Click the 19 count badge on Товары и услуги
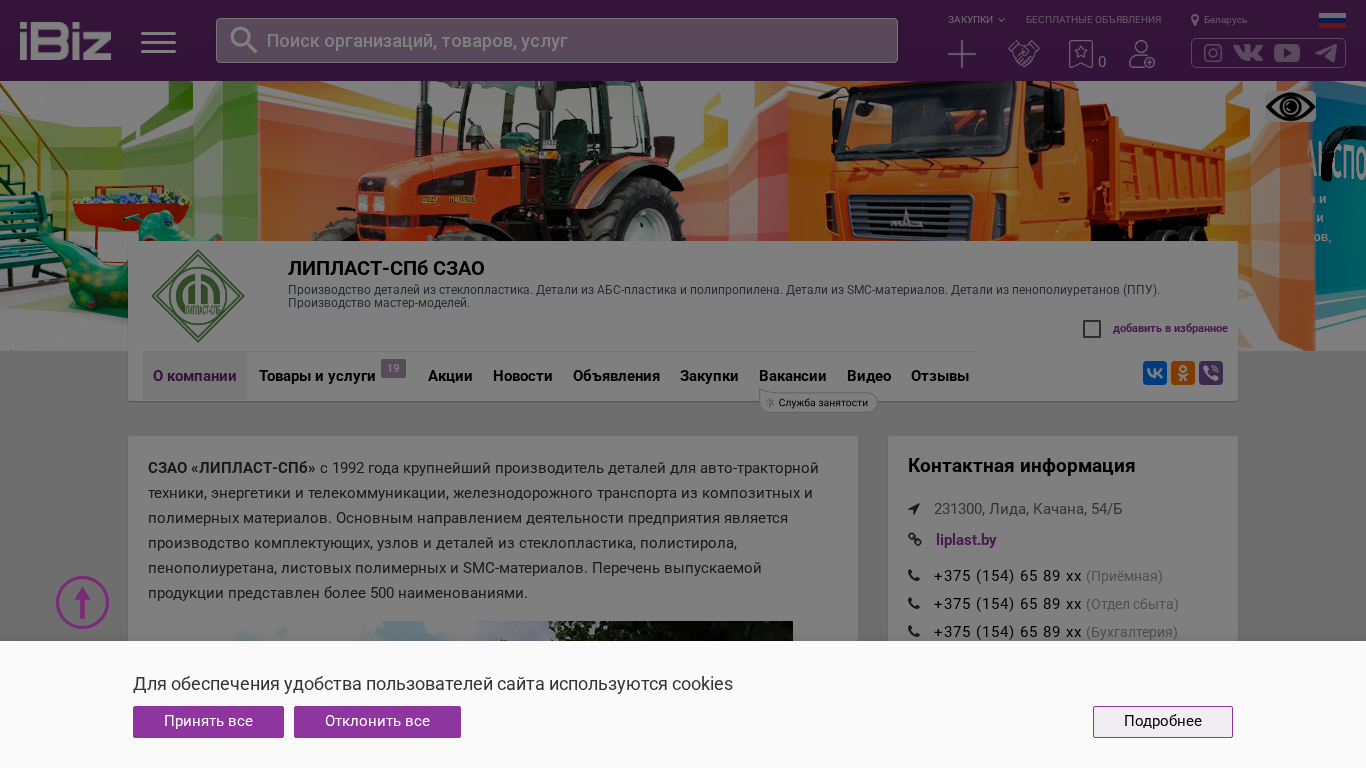 (393, 369)
